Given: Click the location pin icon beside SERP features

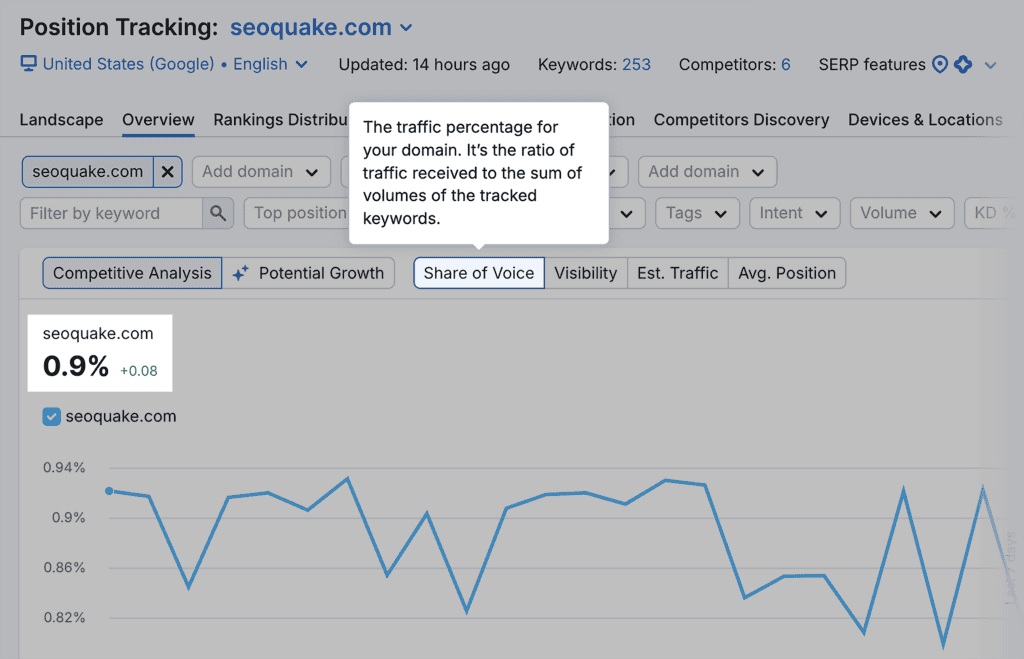Looking at the screenshot, I should point(939,64).
